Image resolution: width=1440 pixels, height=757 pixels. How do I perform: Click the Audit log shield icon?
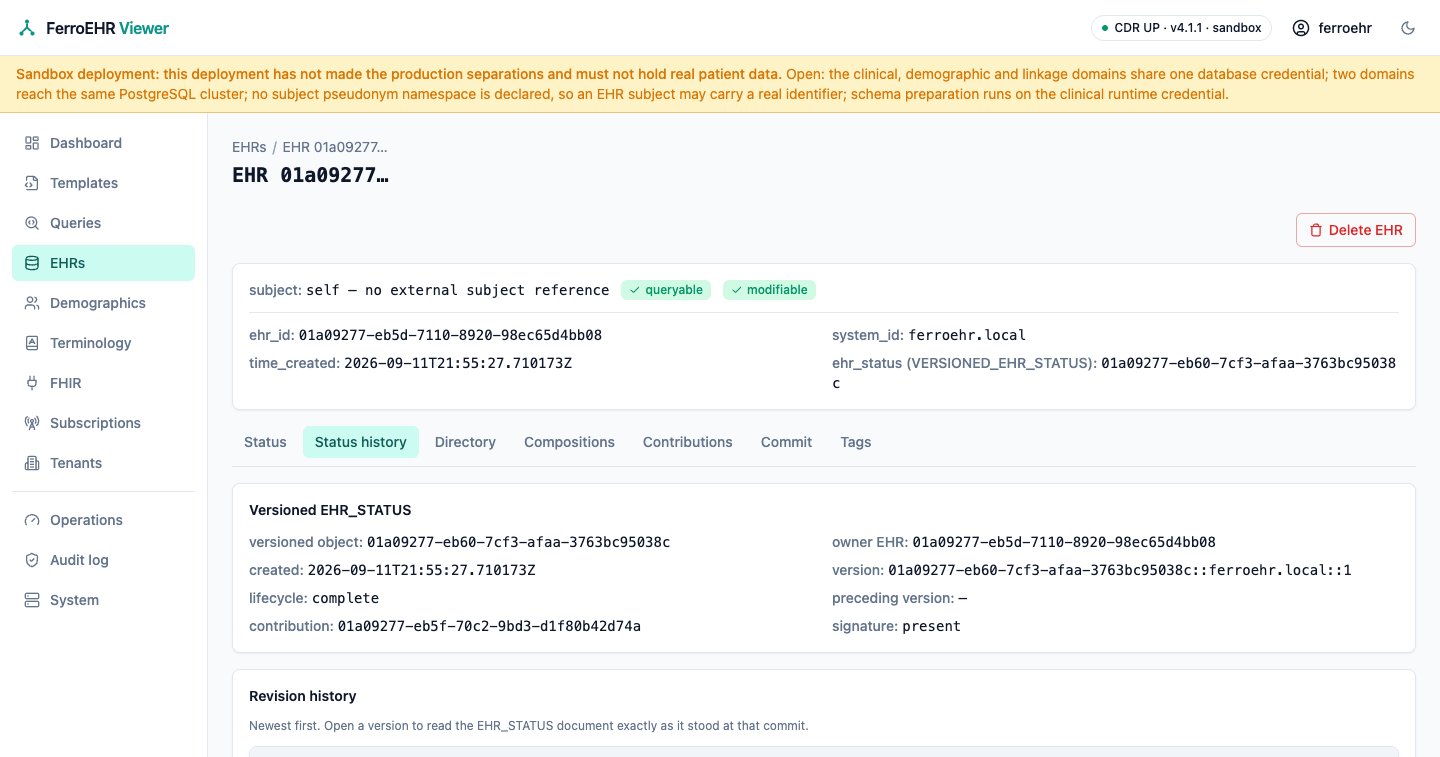tap(32, 560)
